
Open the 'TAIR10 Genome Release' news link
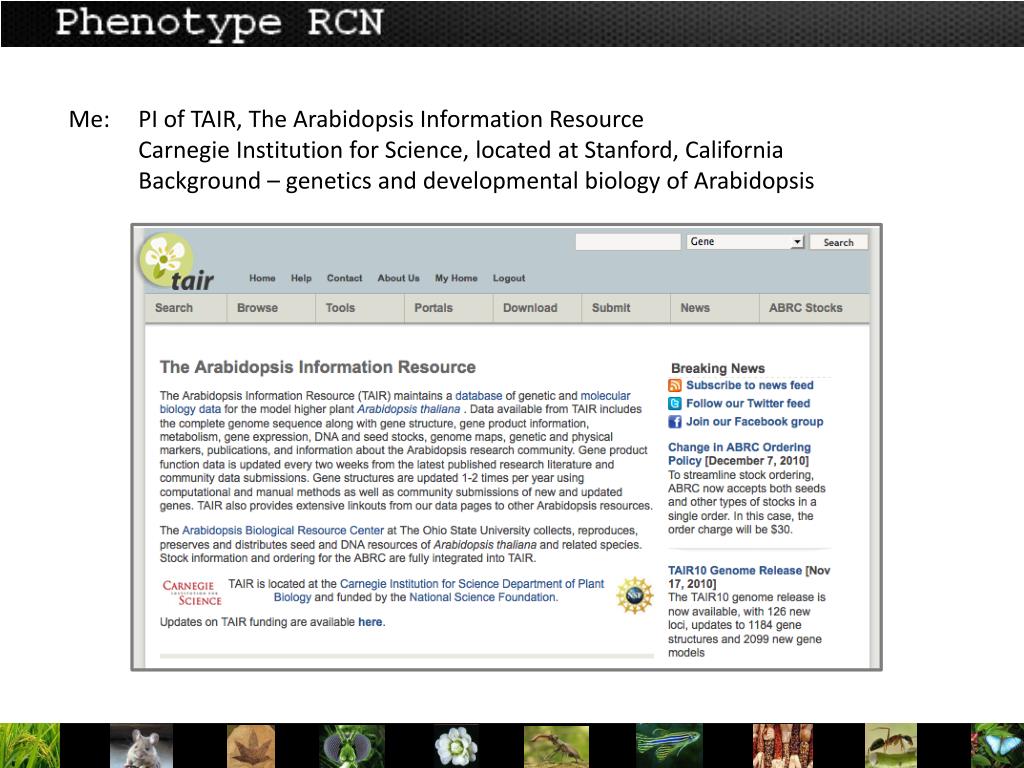735,571
